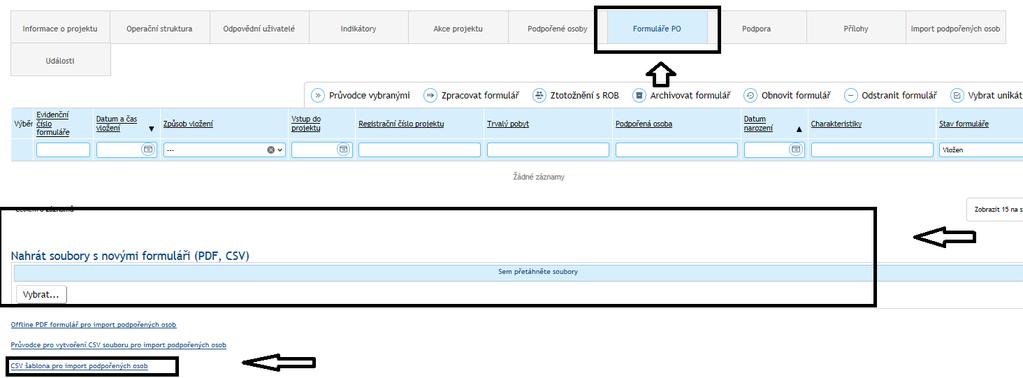Focus the Charakteristiky filter field

(872, 150)
